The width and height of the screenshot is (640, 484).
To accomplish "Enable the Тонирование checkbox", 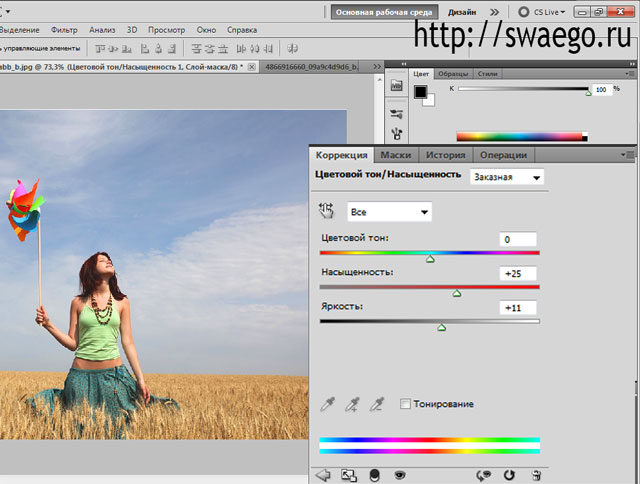I will pyautogui.click(x=405, y=404).
